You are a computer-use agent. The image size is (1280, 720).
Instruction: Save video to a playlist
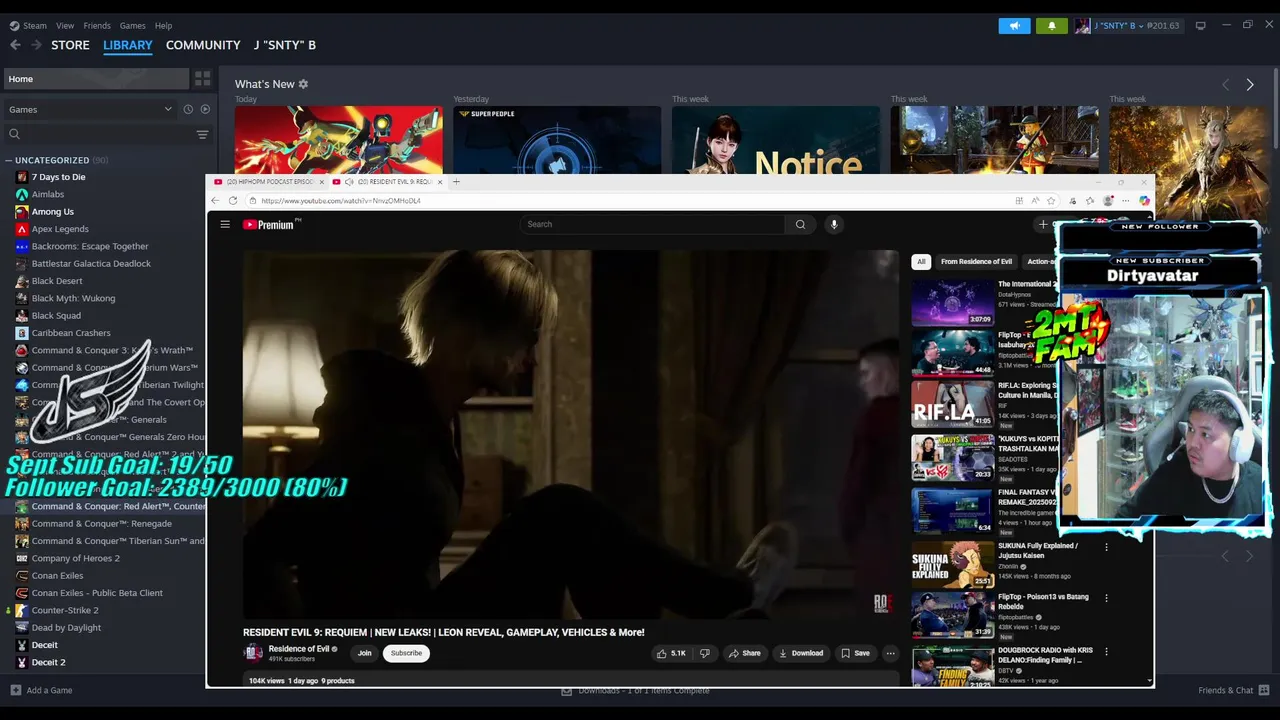point(855,653)
